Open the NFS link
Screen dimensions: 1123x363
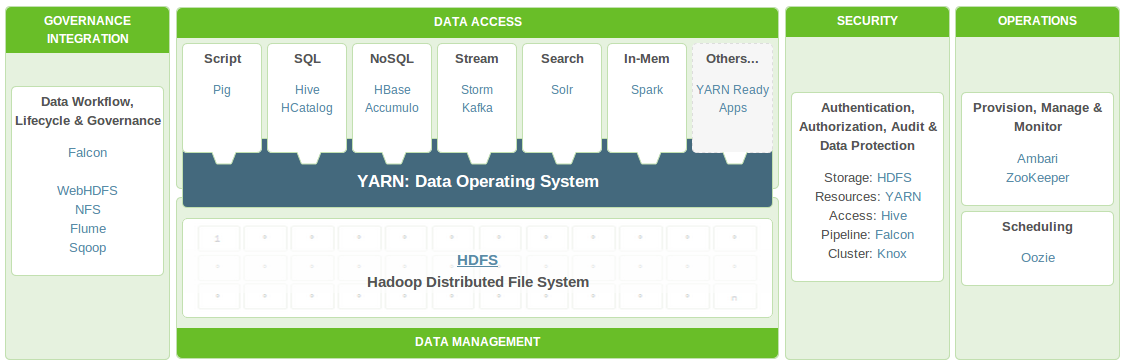pyautogui.click(x=87, y=210)
